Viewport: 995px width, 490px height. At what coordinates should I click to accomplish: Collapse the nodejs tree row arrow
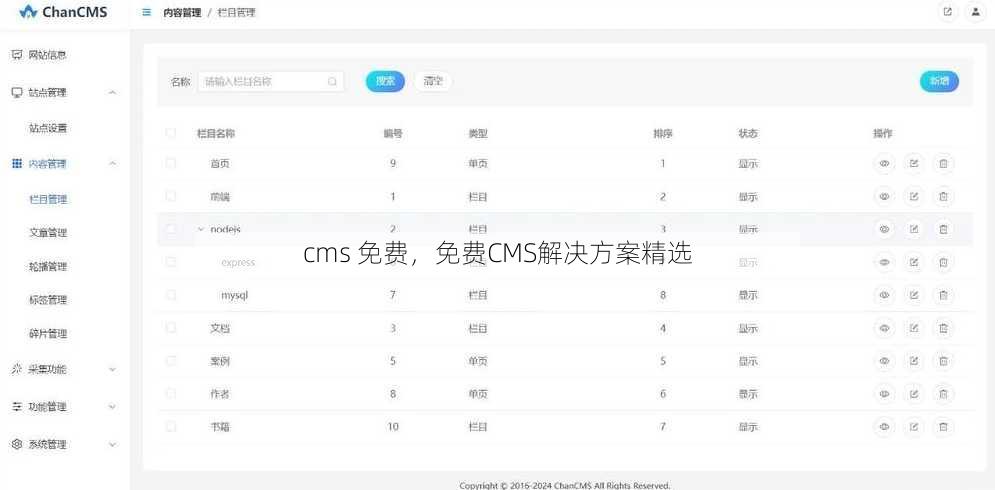[201, 229]
